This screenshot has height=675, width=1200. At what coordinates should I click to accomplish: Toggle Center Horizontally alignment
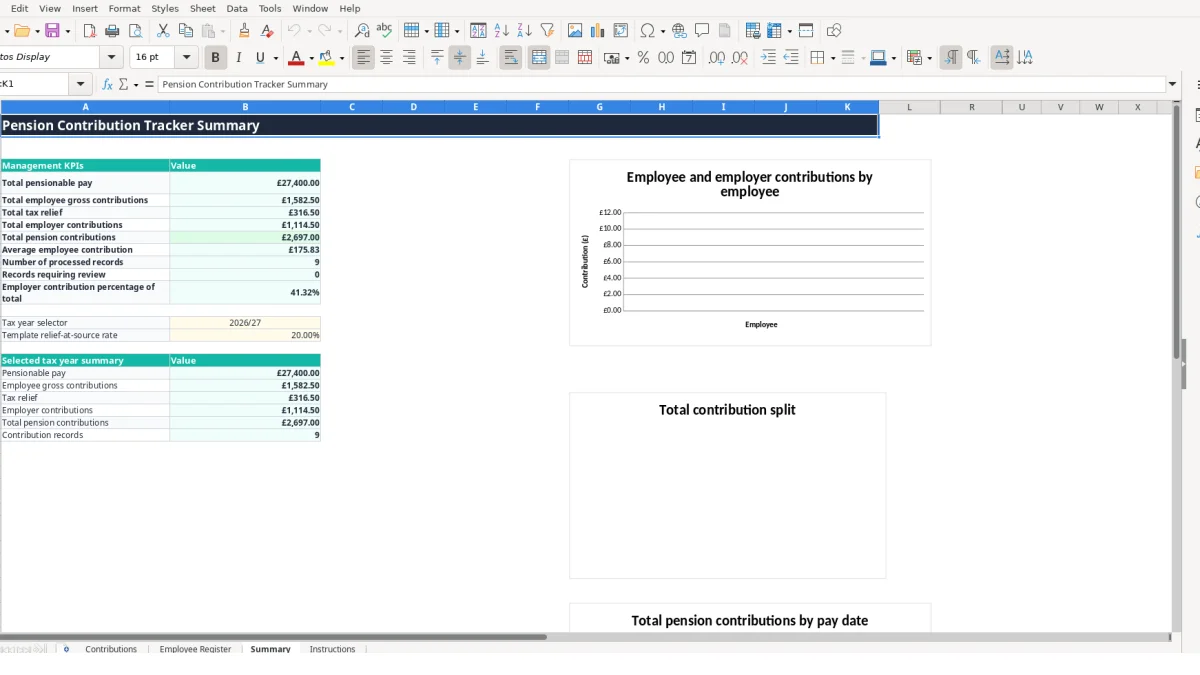tap(386, 58)
